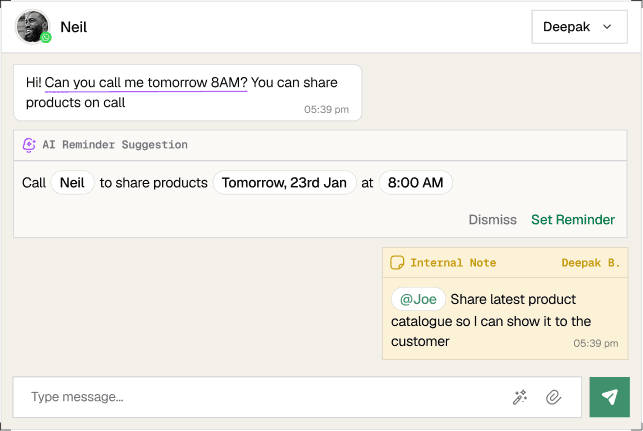Attach a file with the paperclip icon
Screen dimensions: 643x431
[553, 397]
